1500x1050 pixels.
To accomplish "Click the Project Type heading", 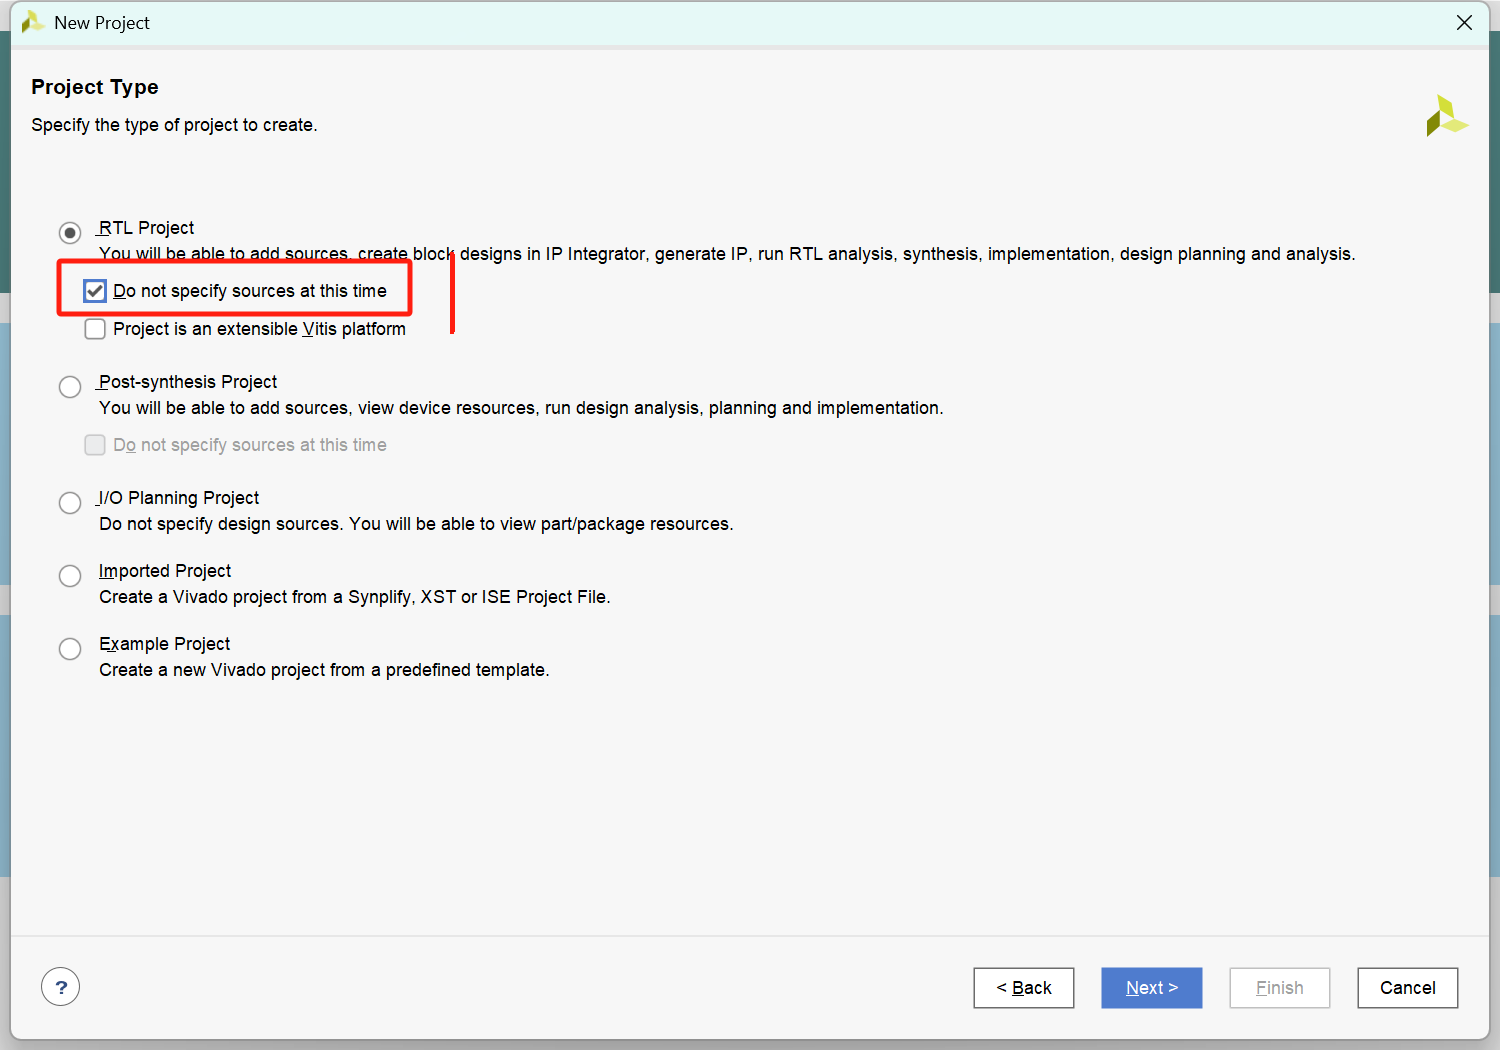I will pos(95,87).
